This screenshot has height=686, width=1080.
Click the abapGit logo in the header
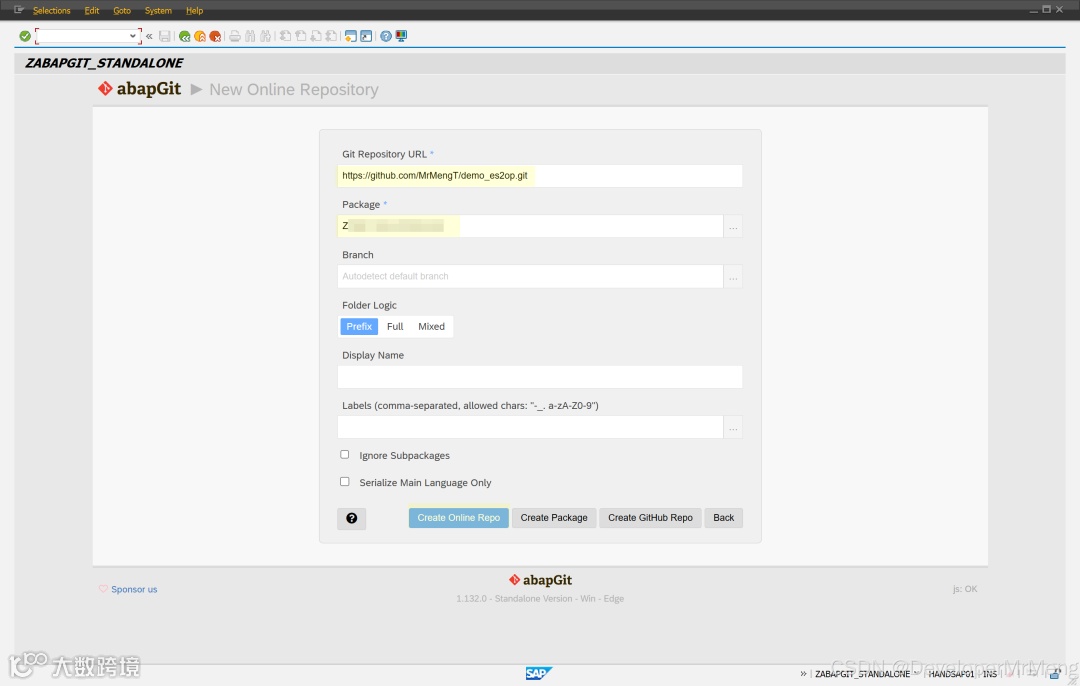139,89
